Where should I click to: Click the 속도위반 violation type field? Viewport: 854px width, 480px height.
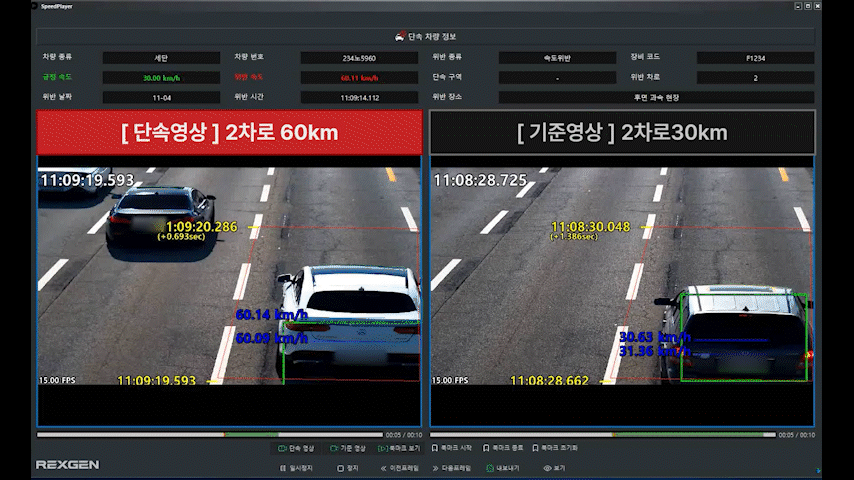[557, 58]
